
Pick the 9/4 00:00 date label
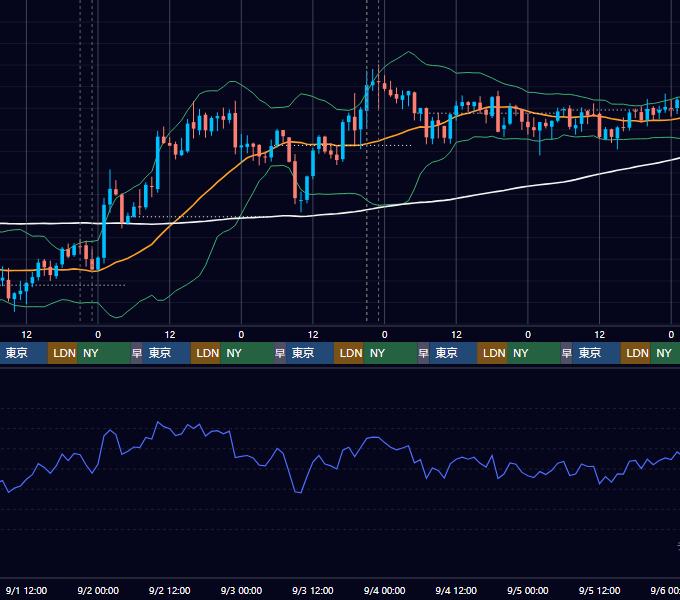coord(384,590)
